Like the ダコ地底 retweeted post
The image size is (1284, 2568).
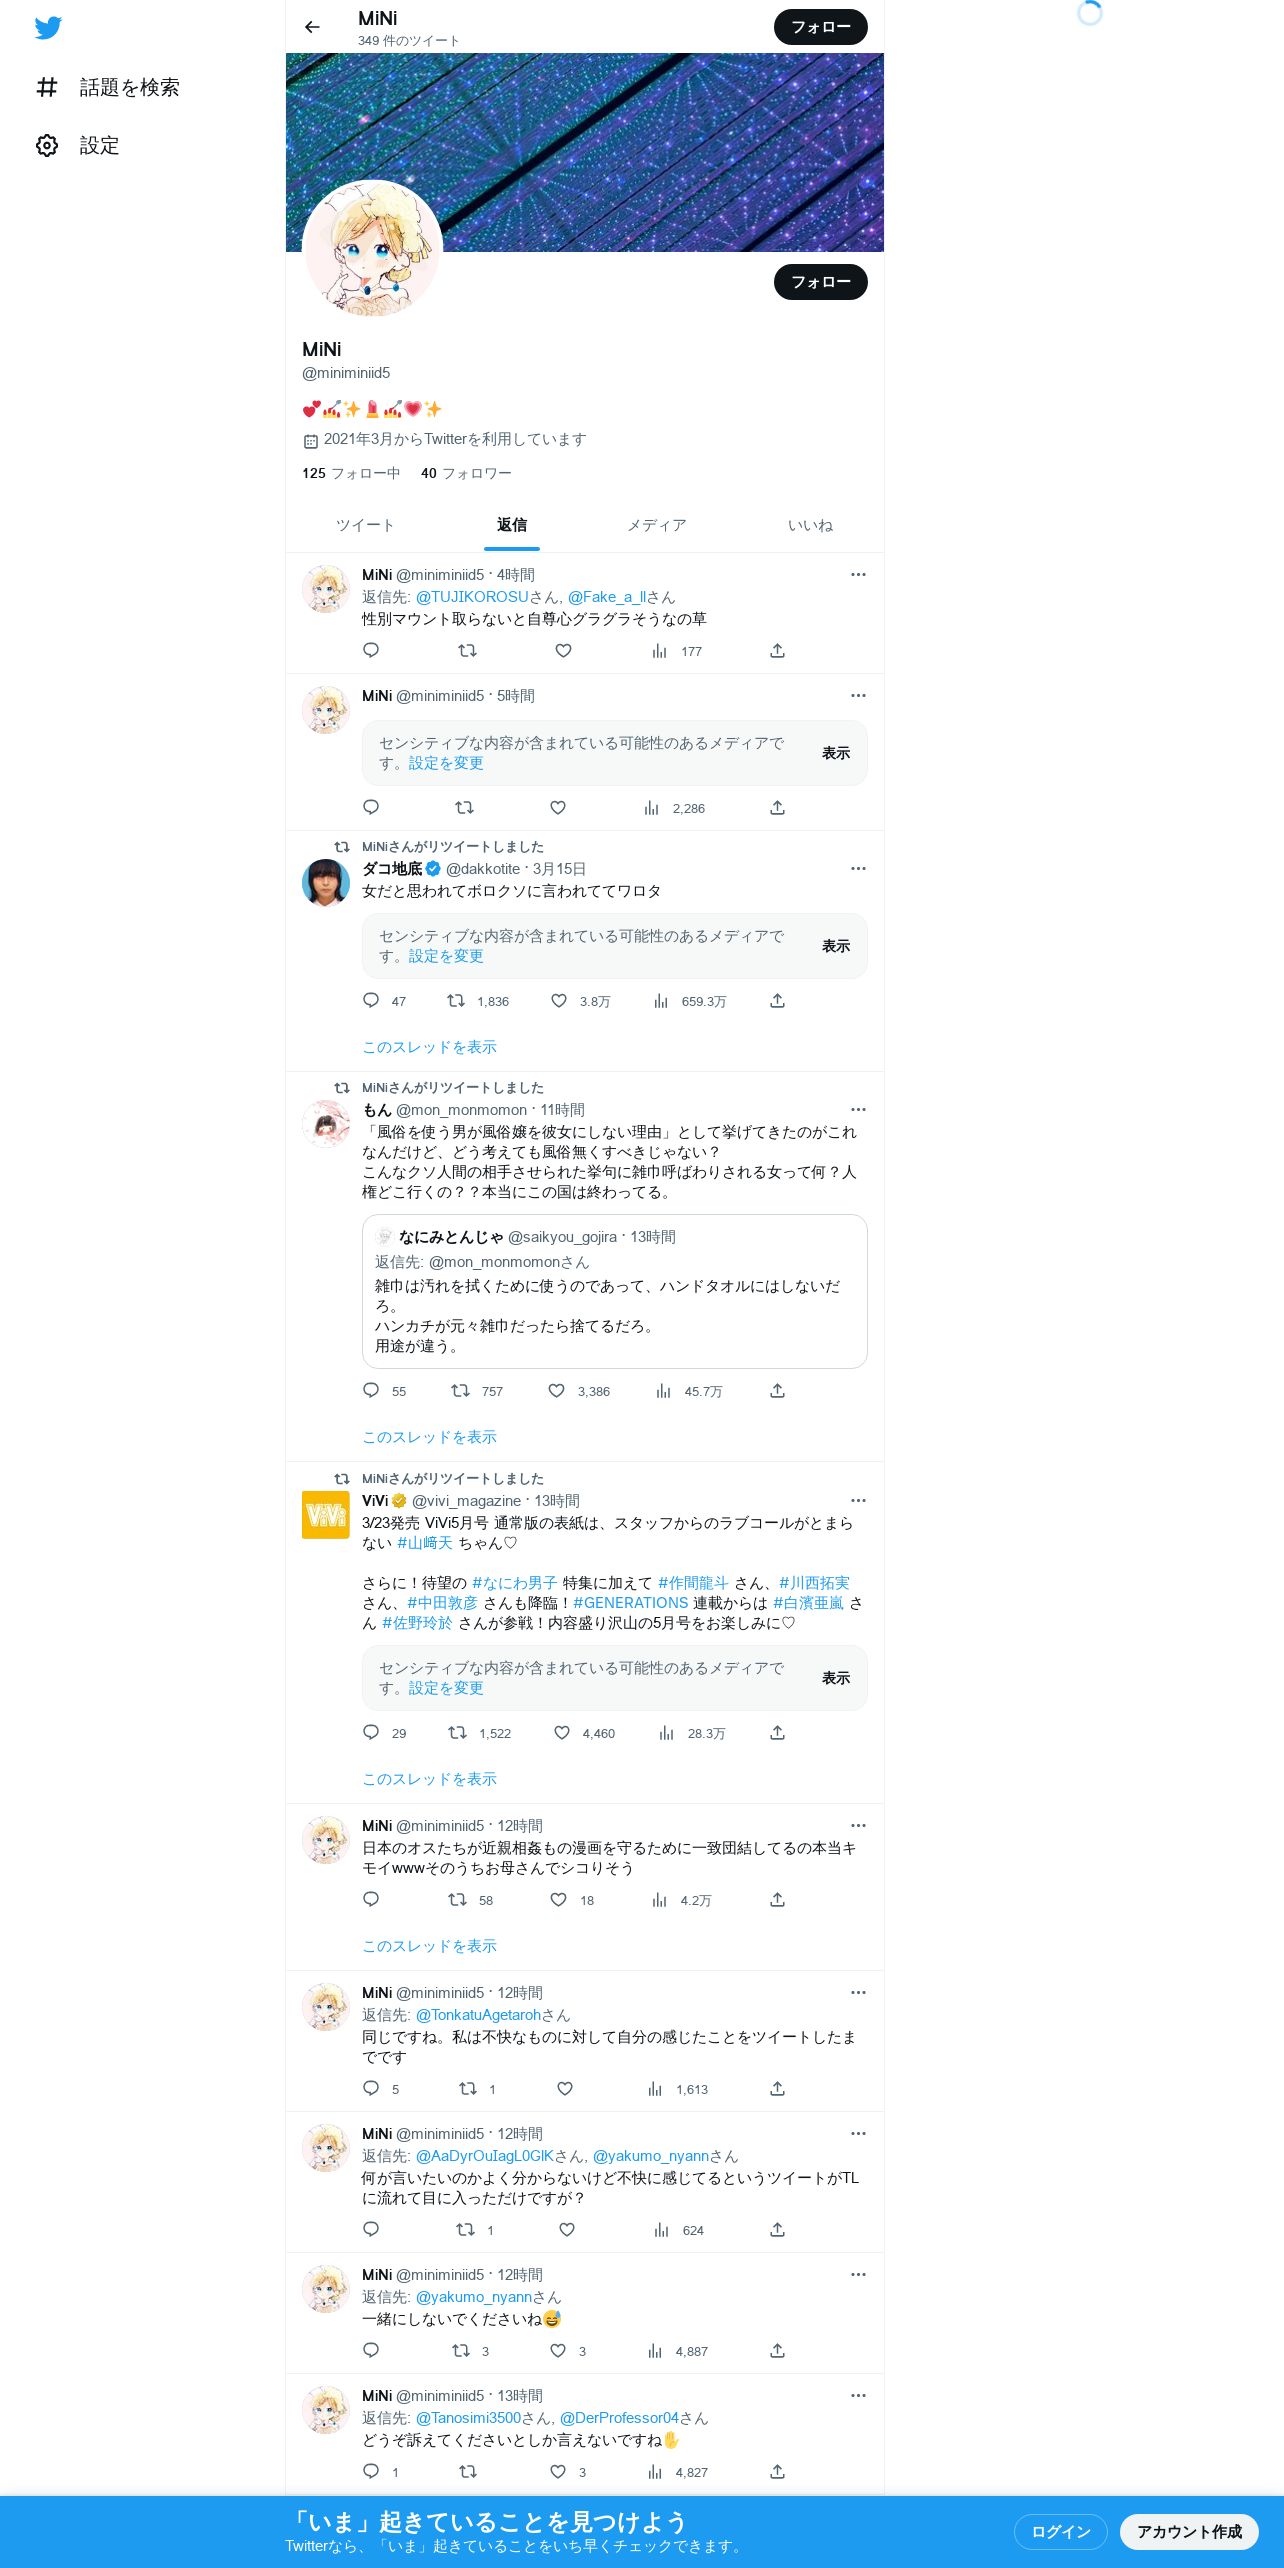(x=559, y=1001)
